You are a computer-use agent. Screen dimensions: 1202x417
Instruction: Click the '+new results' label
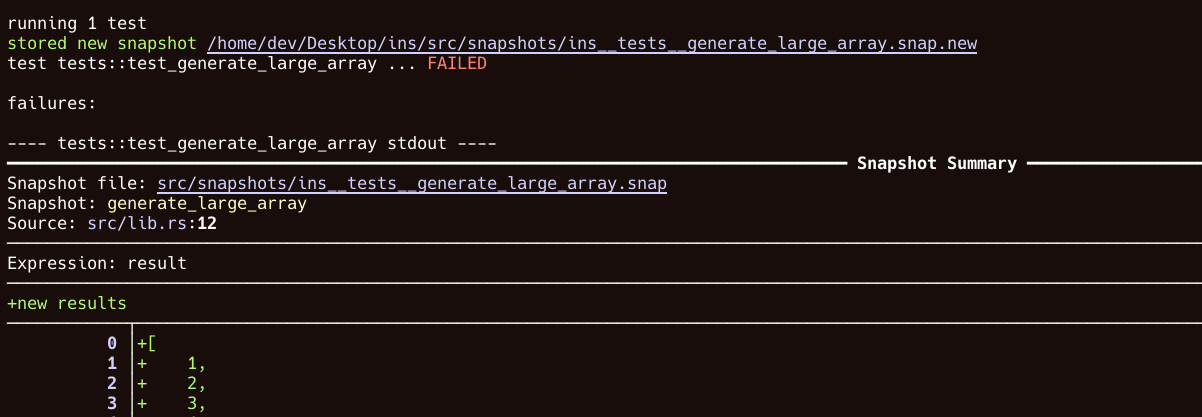coord(66,303)
